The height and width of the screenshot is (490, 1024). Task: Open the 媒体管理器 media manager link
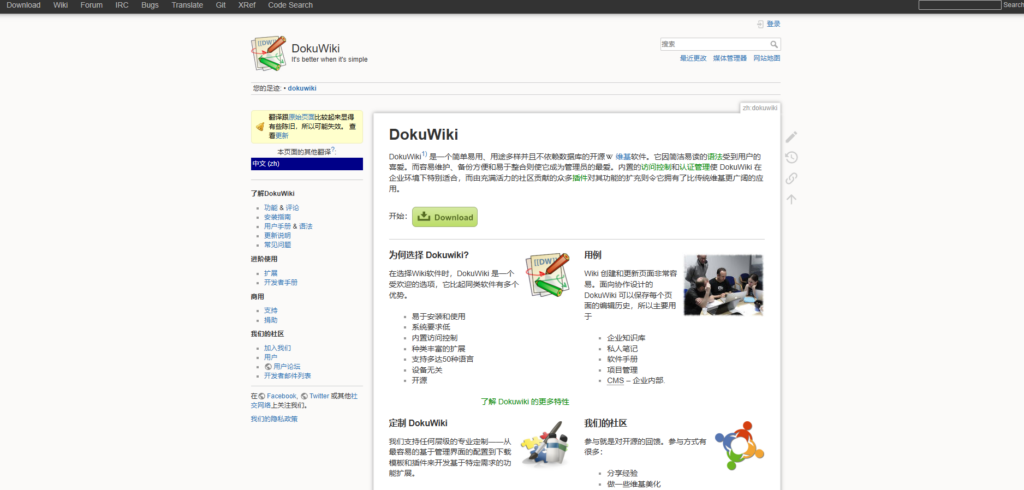729,58
